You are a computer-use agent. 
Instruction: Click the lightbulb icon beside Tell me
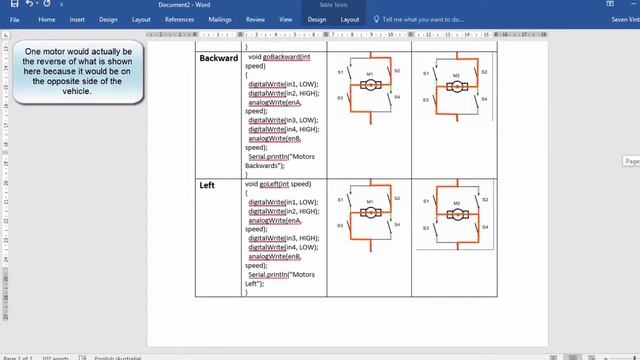pyautogui.click(x=376, y=19)
